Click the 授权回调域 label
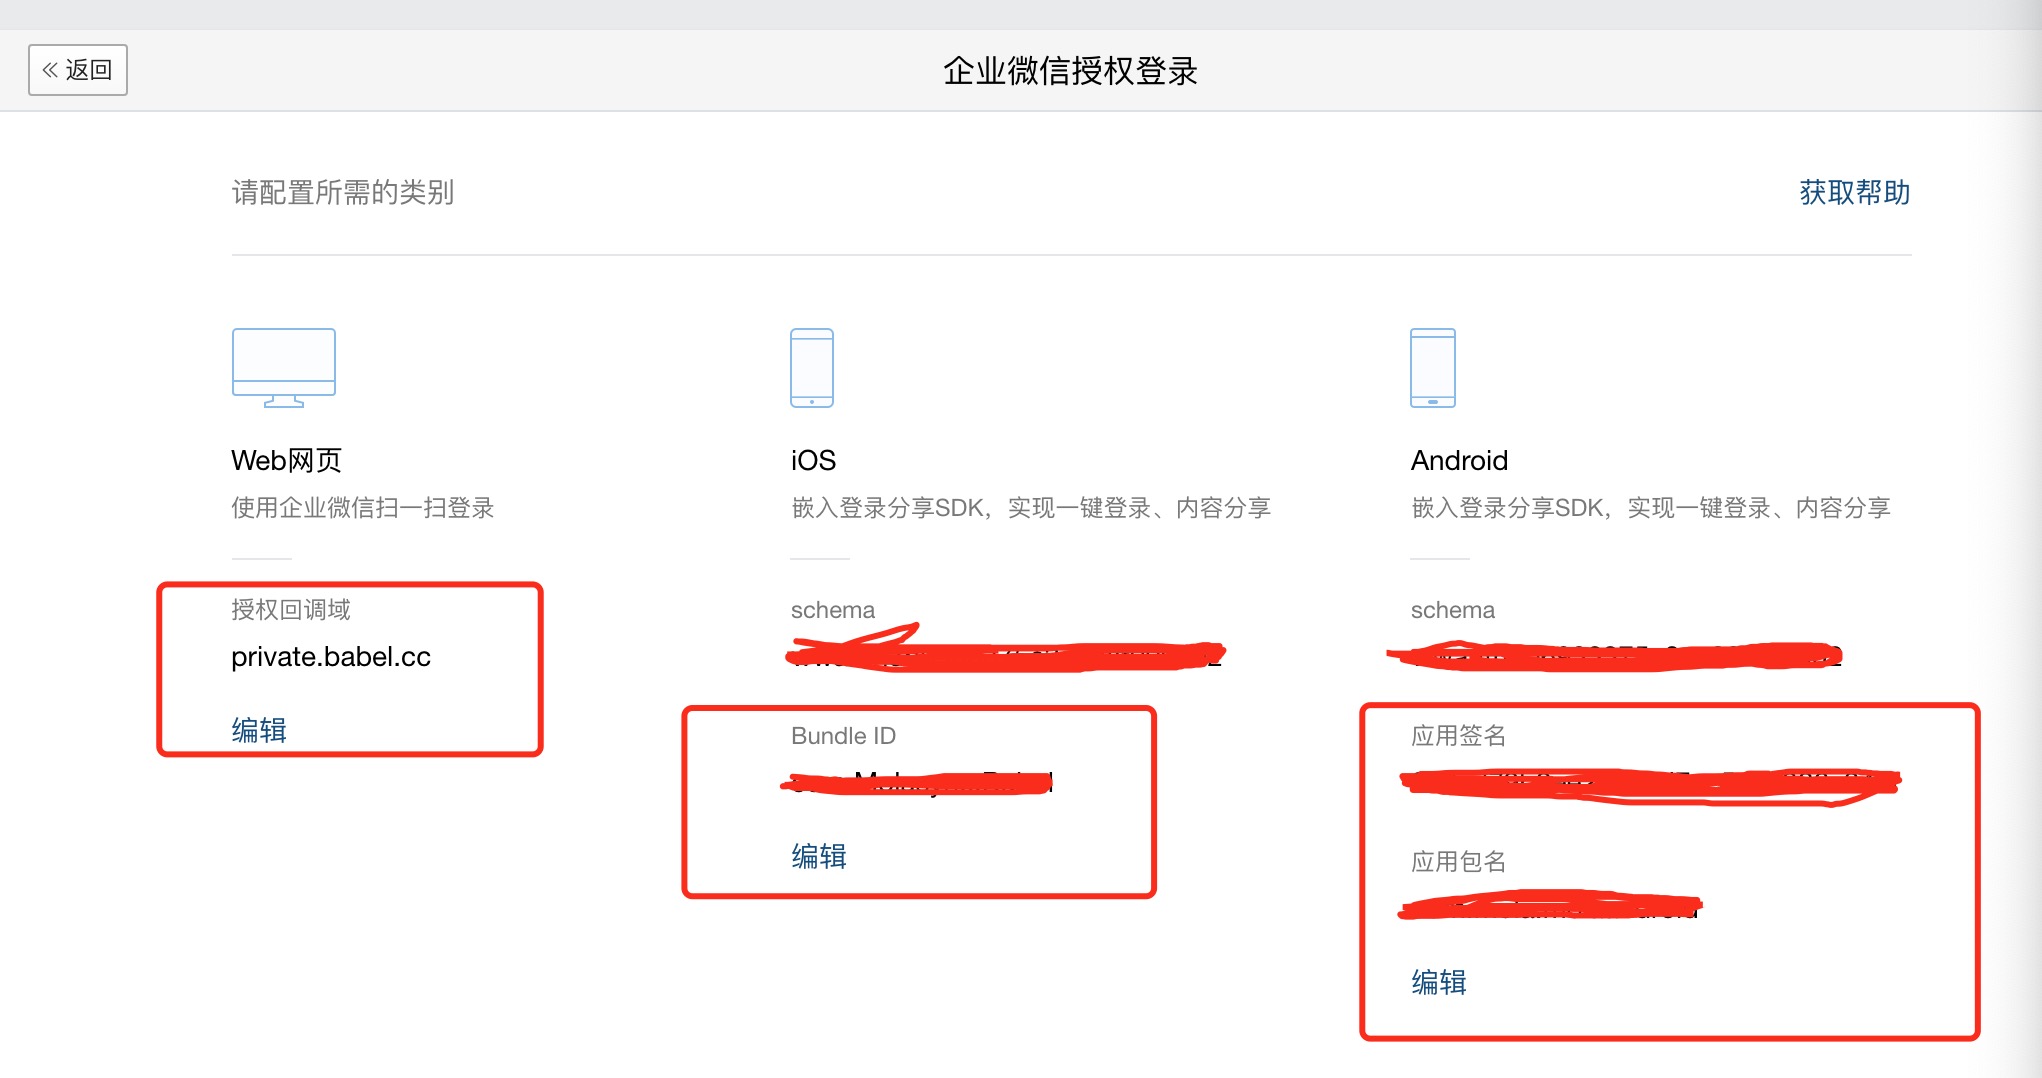This screenshot has height=1078, width=2042. coord(291,610)
